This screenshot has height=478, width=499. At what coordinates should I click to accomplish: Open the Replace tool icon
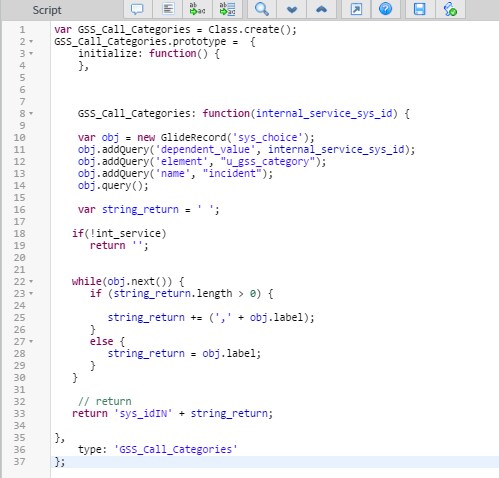point(197,9)
